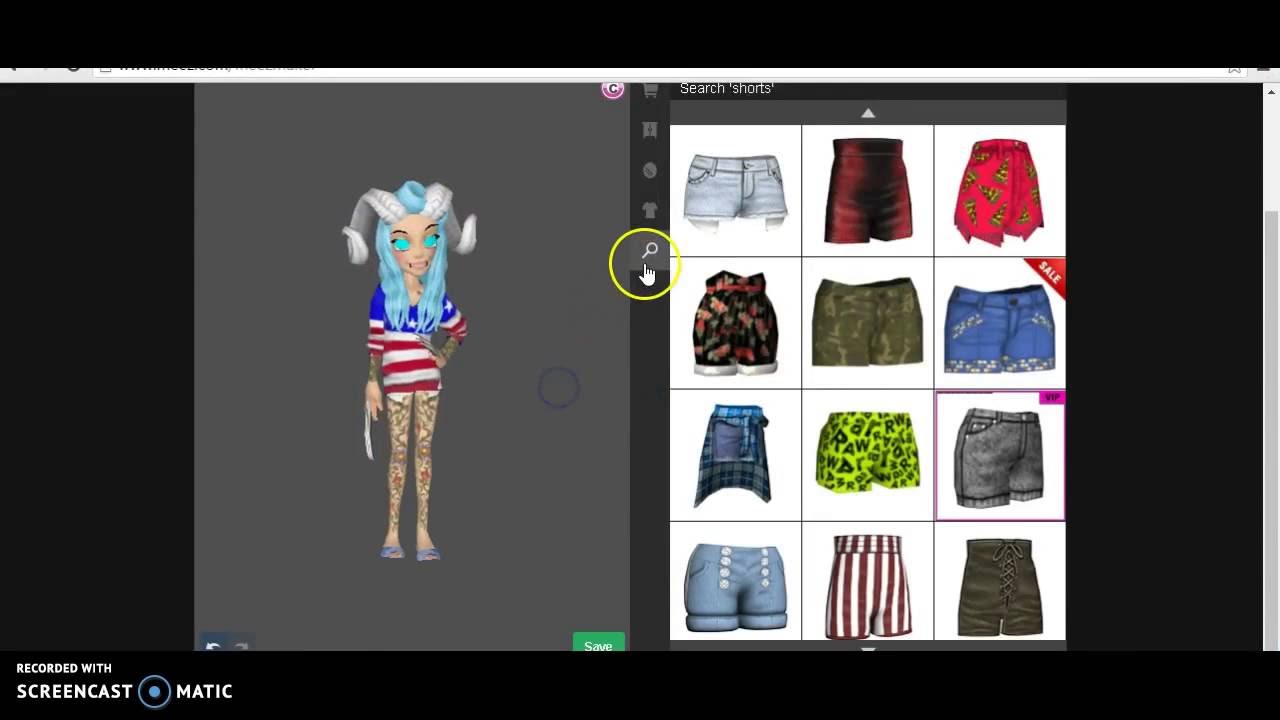Screen dimensions: 1280x720
Task: Pick the olive lace-up shorts
Action: coord(999,581)
